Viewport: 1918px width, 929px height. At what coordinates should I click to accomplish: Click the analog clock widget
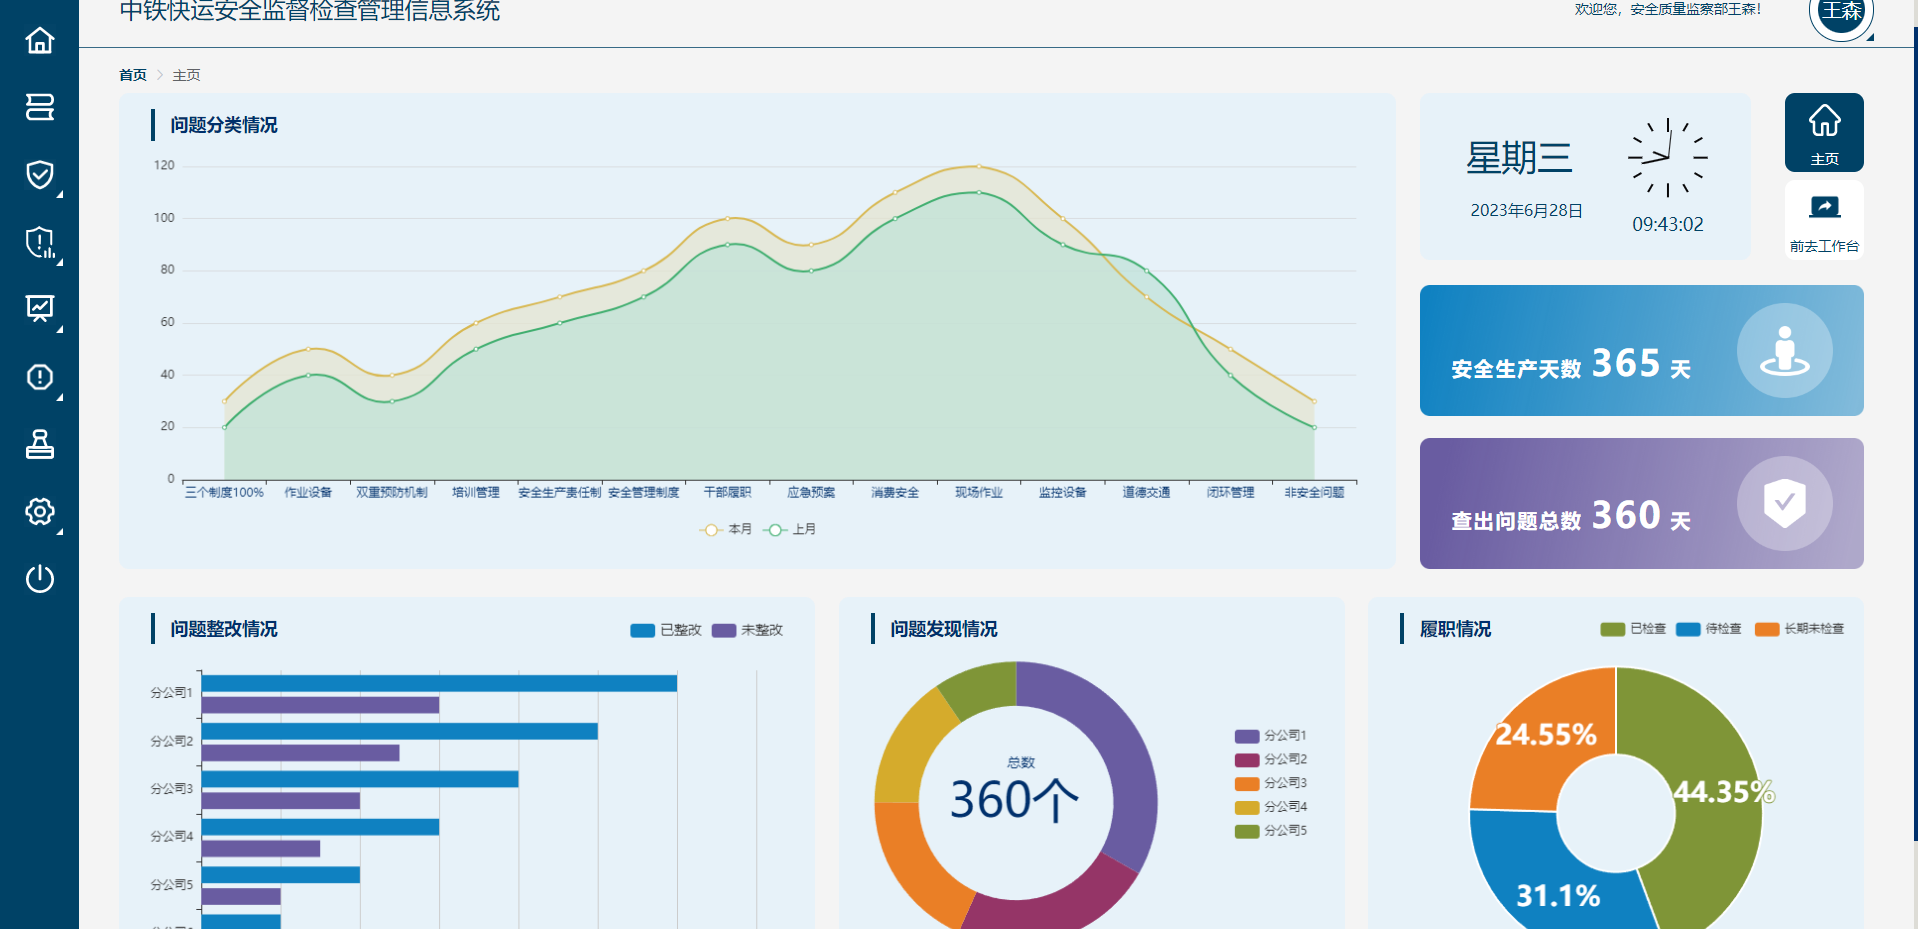[x=1667, y=158]
